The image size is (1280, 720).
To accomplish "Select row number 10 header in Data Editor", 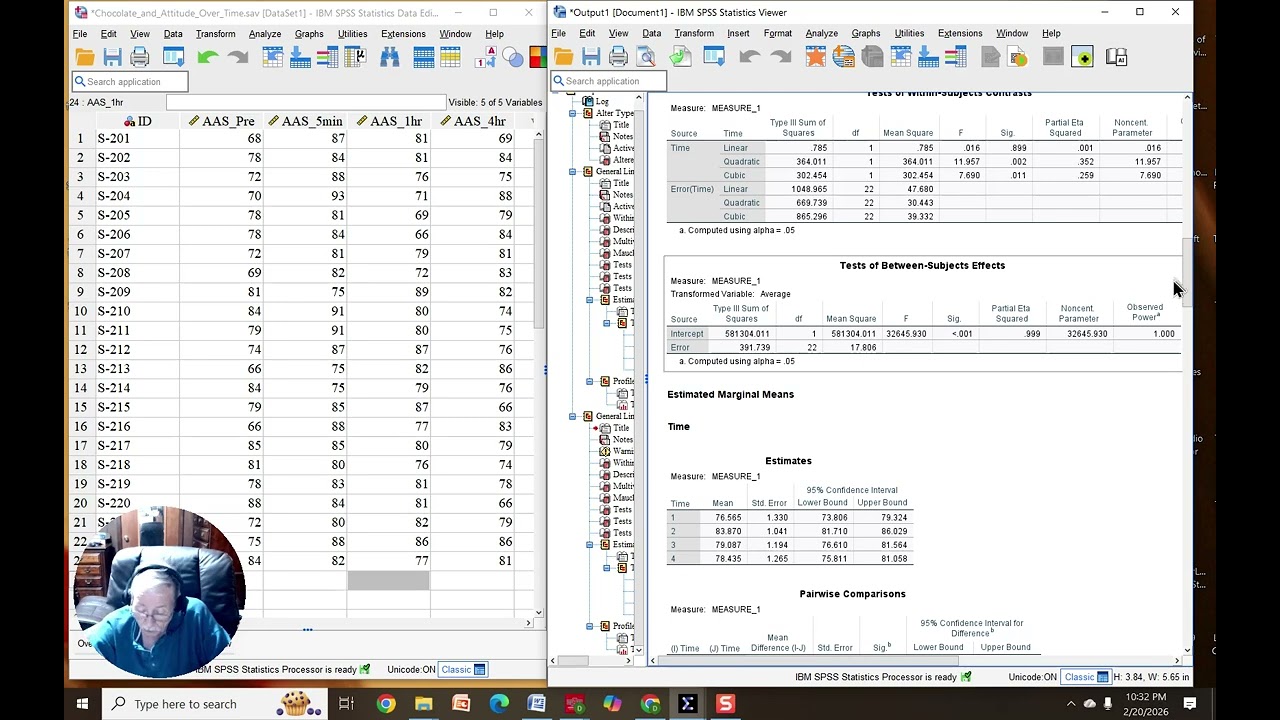I will (x=81, y=311).
